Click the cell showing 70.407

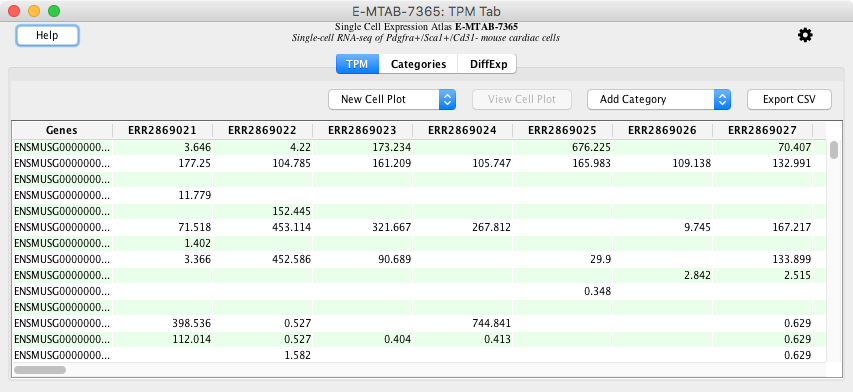click(x=763, y=147)
